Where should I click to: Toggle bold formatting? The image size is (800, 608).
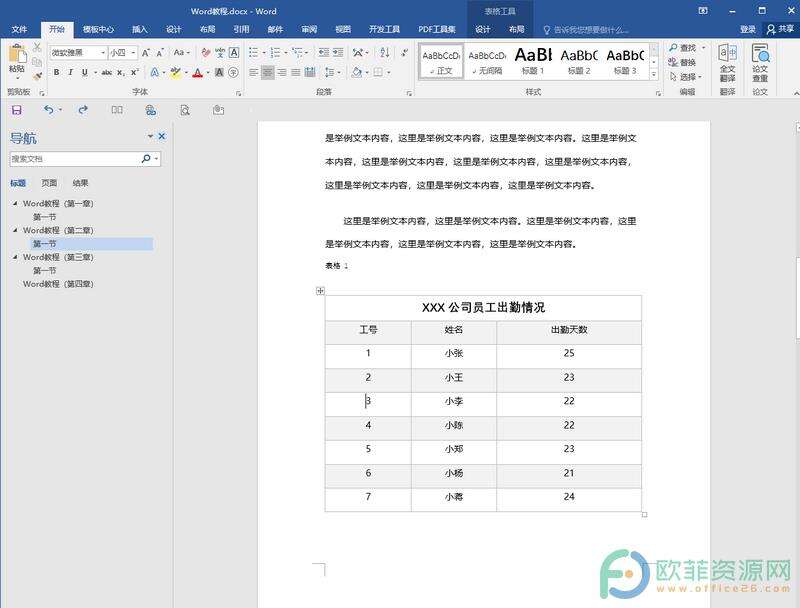click(x=56, y=72)
